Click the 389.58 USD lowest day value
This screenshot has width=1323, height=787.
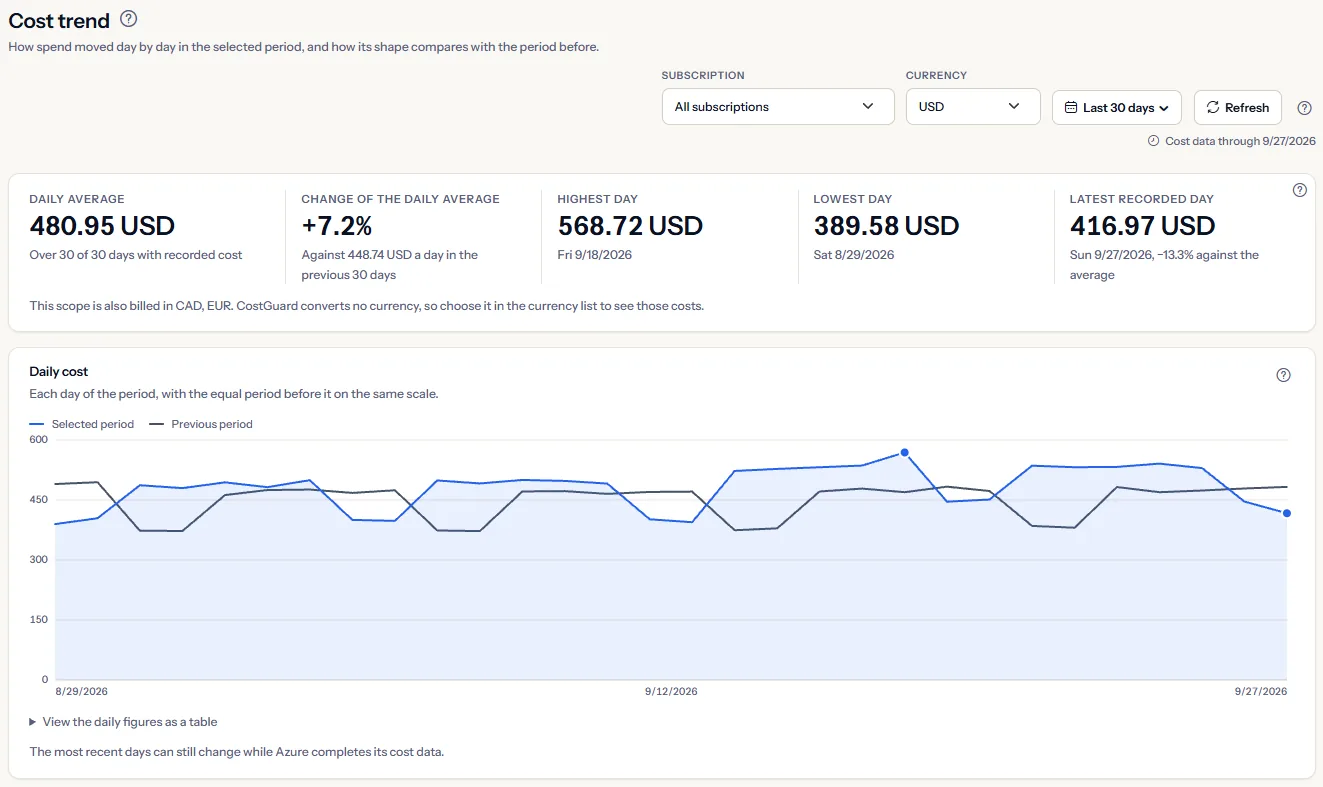(886, 226)
